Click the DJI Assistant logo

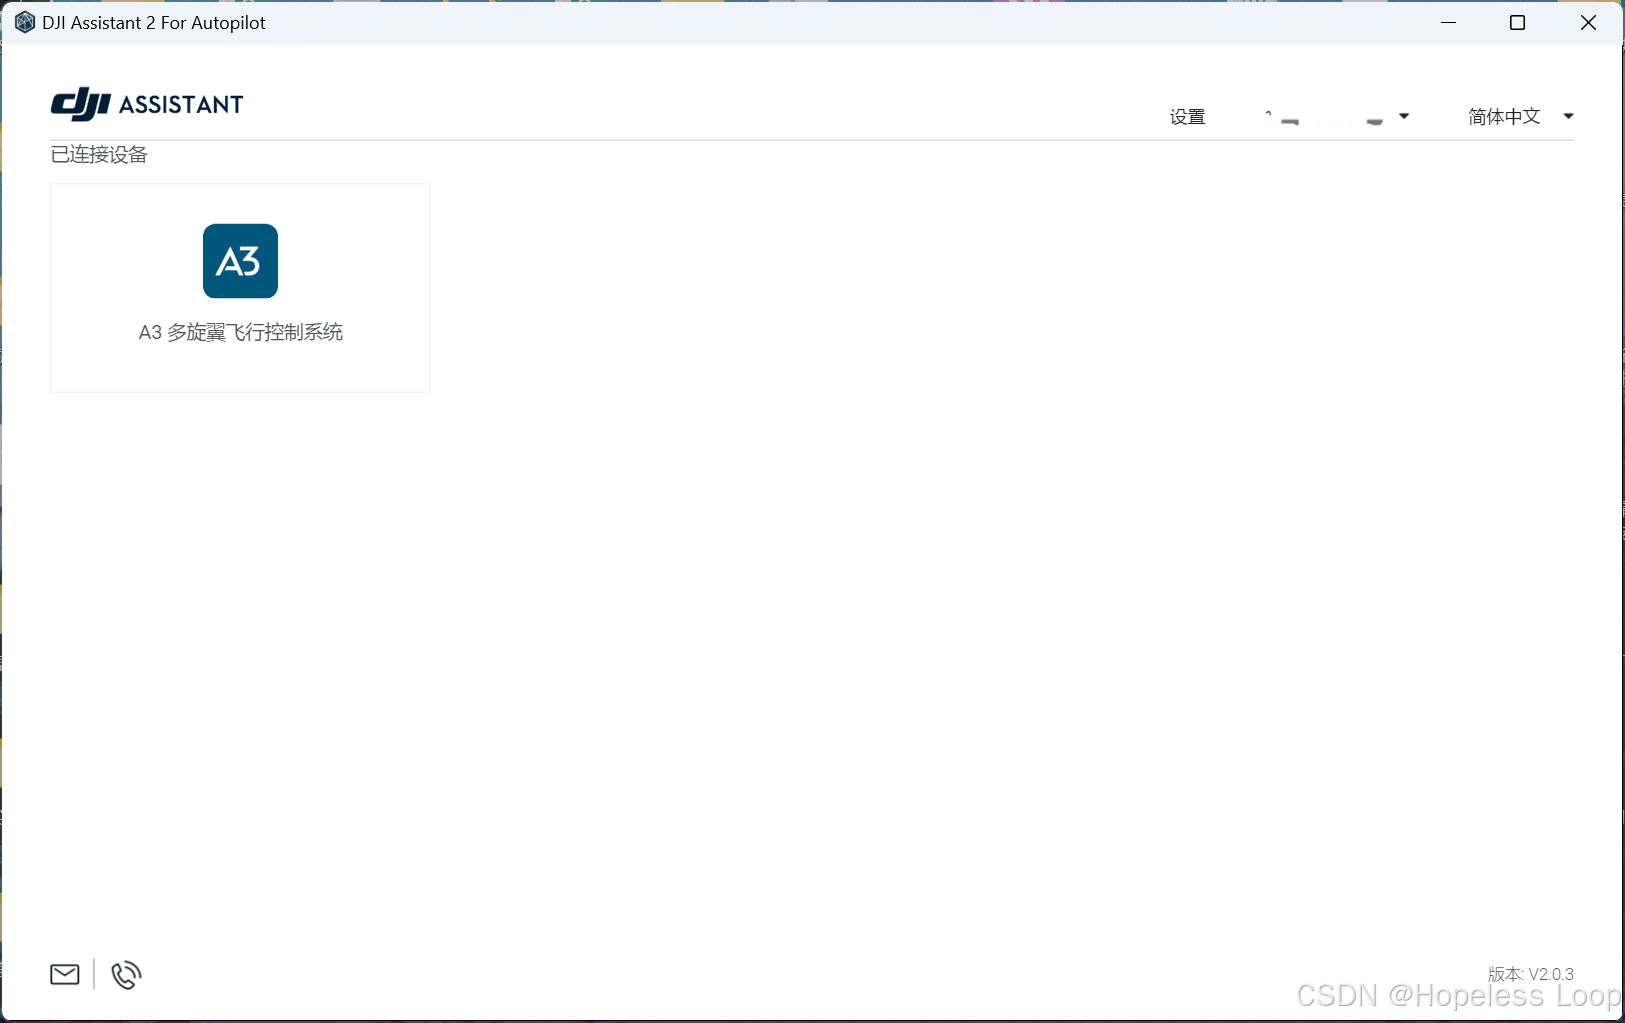(147, 104)
